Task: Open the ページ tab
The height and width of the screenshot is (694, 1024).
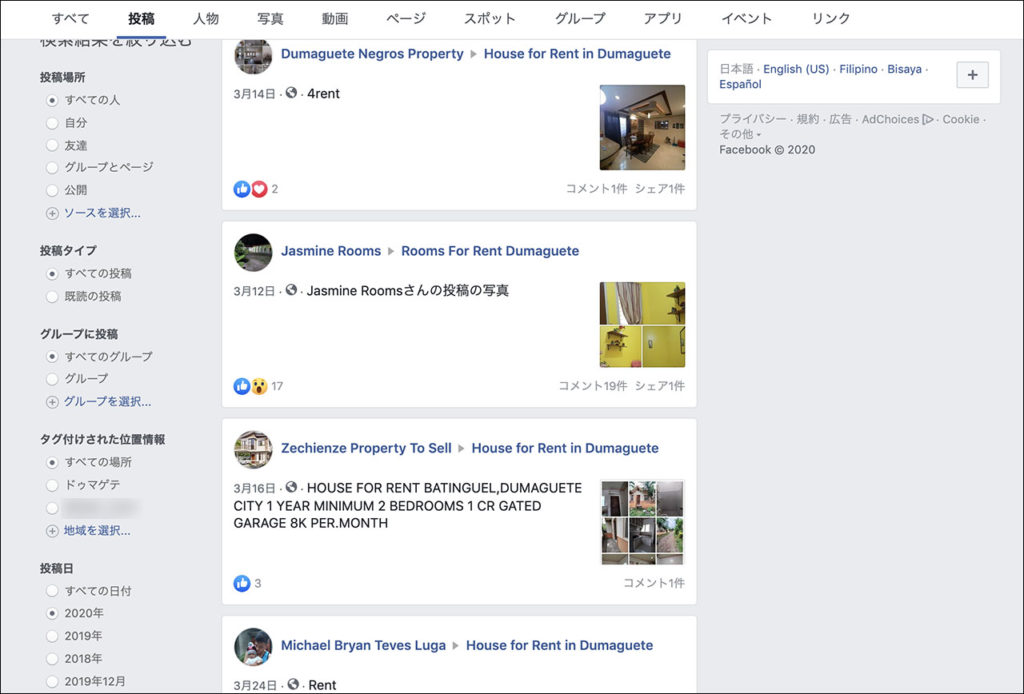Action: [x=406, y=18]
